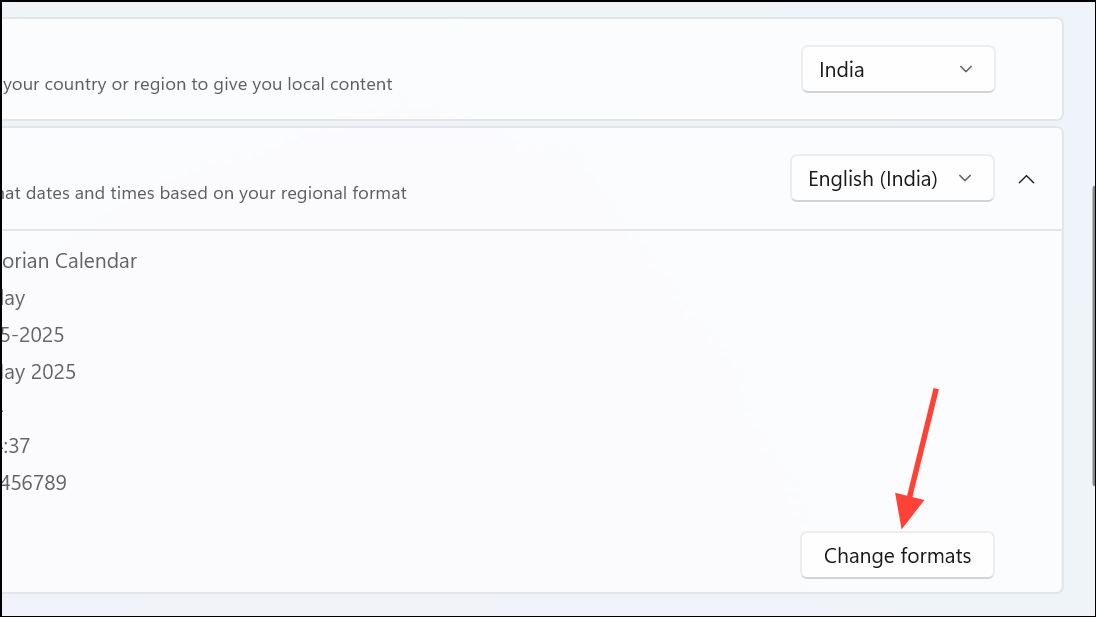Viewport: 1096px width, 617px height.
Task: Click the long date value ending in "ay 2025"
Action: coord(38,372)
